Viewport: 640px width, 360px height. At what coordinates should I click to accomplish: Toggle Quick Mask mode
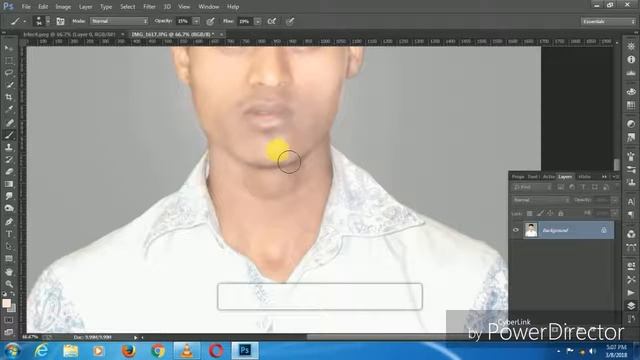pyautogui.click(x=9, y=320)
